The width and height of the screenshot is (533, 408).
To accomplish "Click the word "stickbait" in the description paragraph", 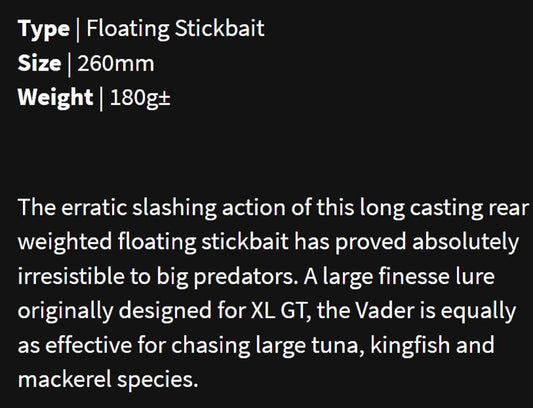I will (x=245, y=241).
